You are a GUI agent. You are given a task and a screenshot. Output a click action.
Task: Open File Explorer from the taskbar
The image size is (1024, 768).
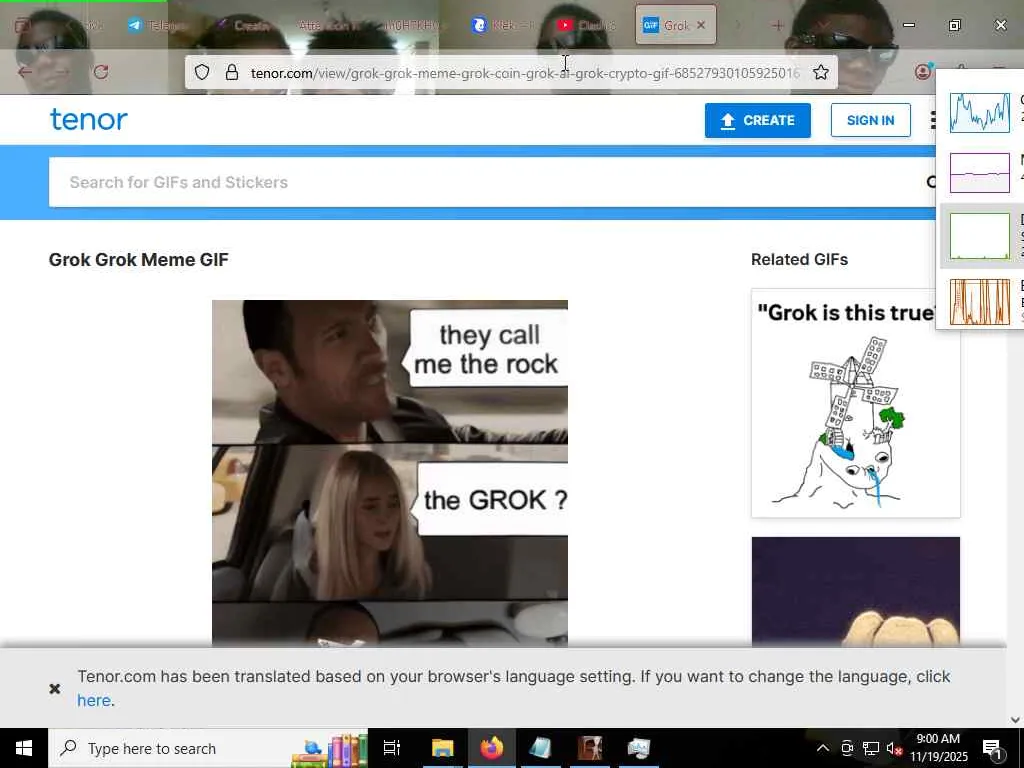(x=442, y=748)
